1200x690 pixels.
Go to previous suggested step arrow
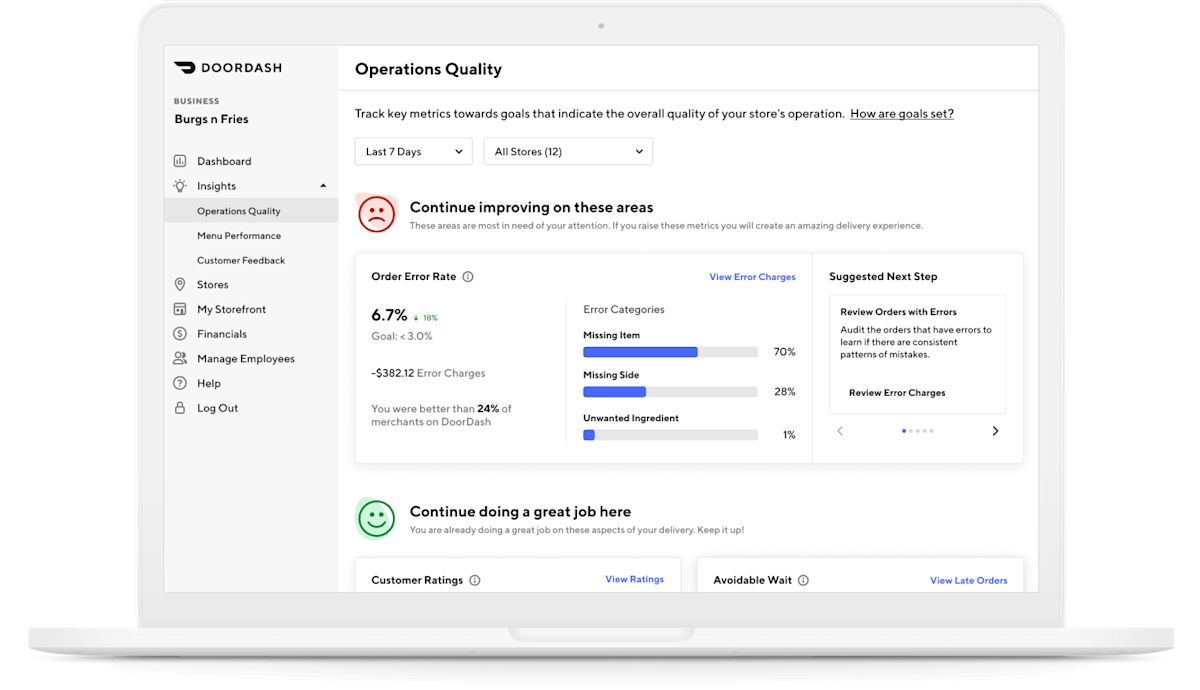(840, 431)
